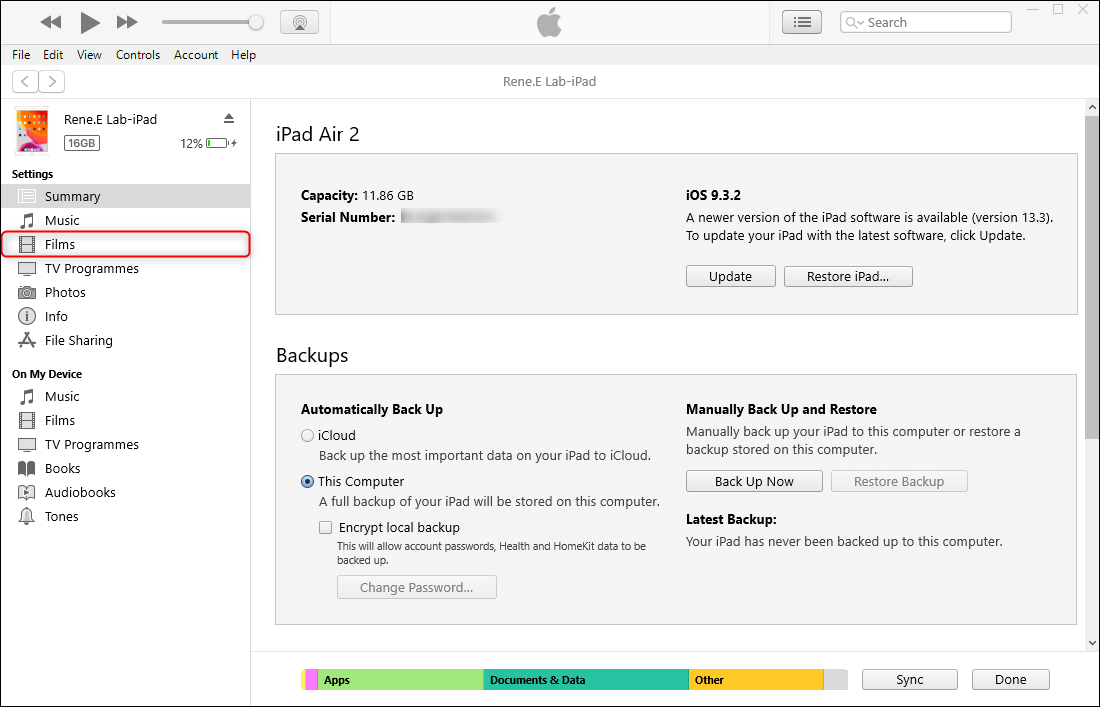Click the Restore Backup button
Viewport: 1100px width, 707px height.
pyautogui.click(x=899, y=481)
